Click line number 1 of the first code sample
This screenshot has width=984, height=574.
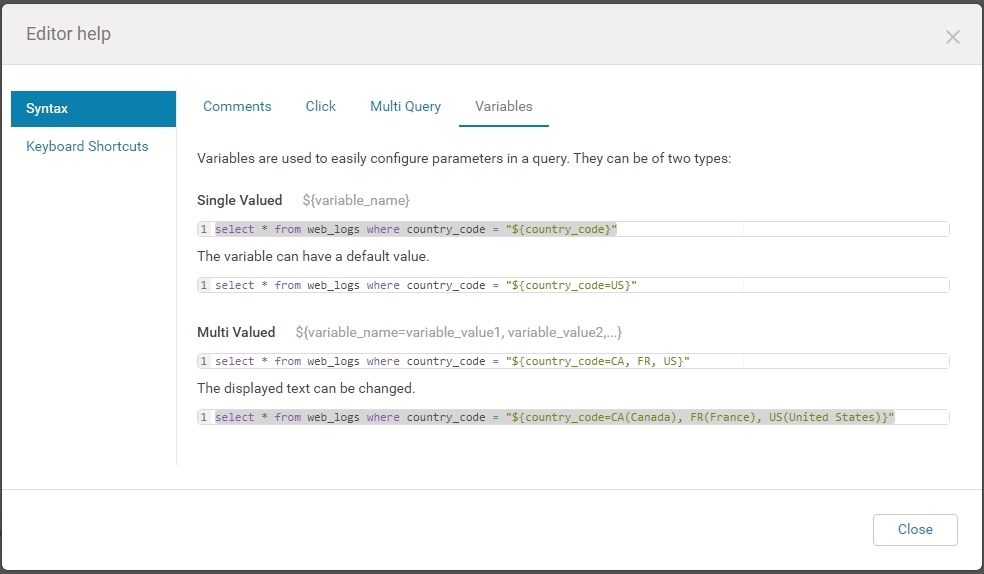tap(203, 229)
